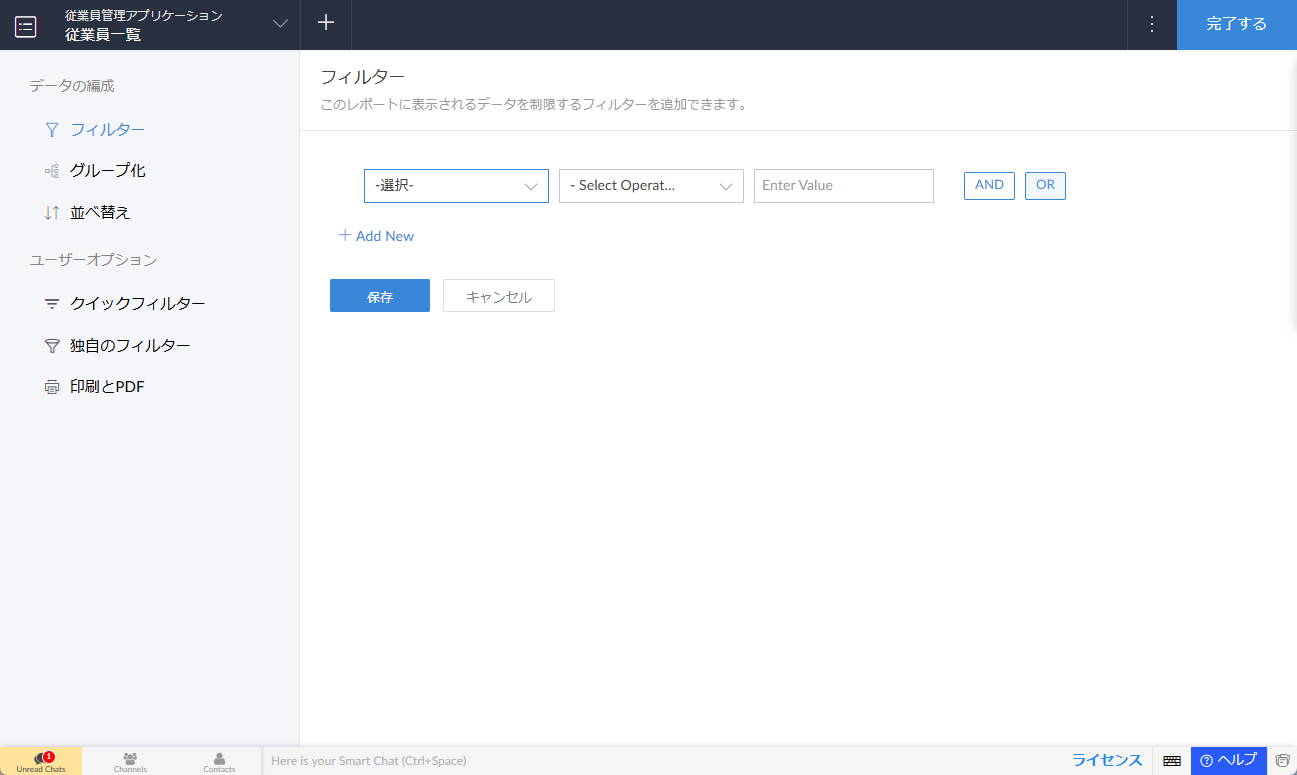Click the plus icon in the top bar

(326, 24)
